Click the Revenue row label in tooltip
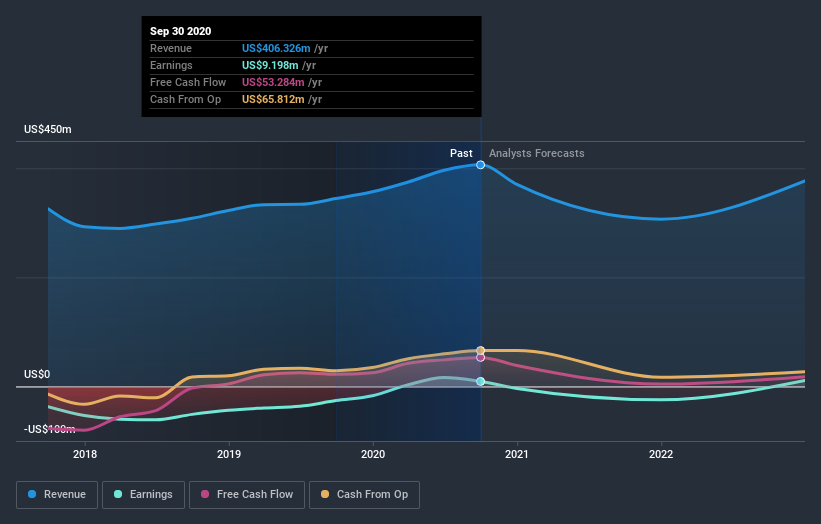Image resolution: width=821 pixels, height=524 pixels. click(171, 48)
